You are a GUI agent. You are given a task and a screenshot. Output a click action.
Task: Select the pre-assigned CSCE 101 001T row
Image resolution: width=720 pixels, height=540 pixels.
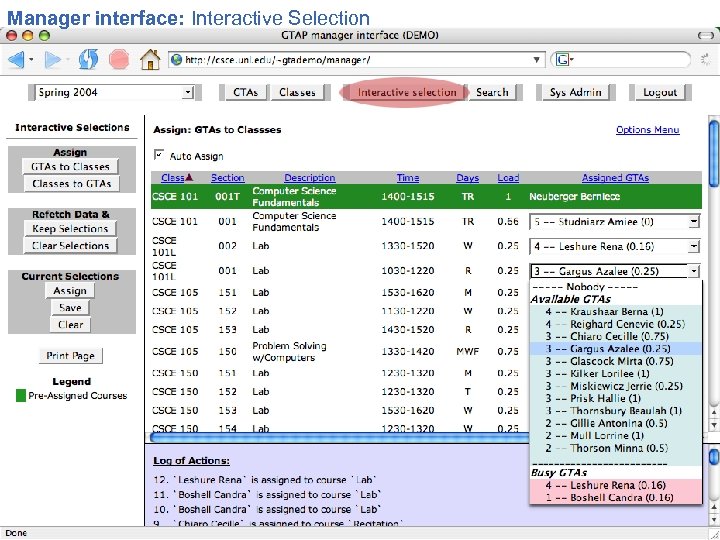[x=426, y=197]
